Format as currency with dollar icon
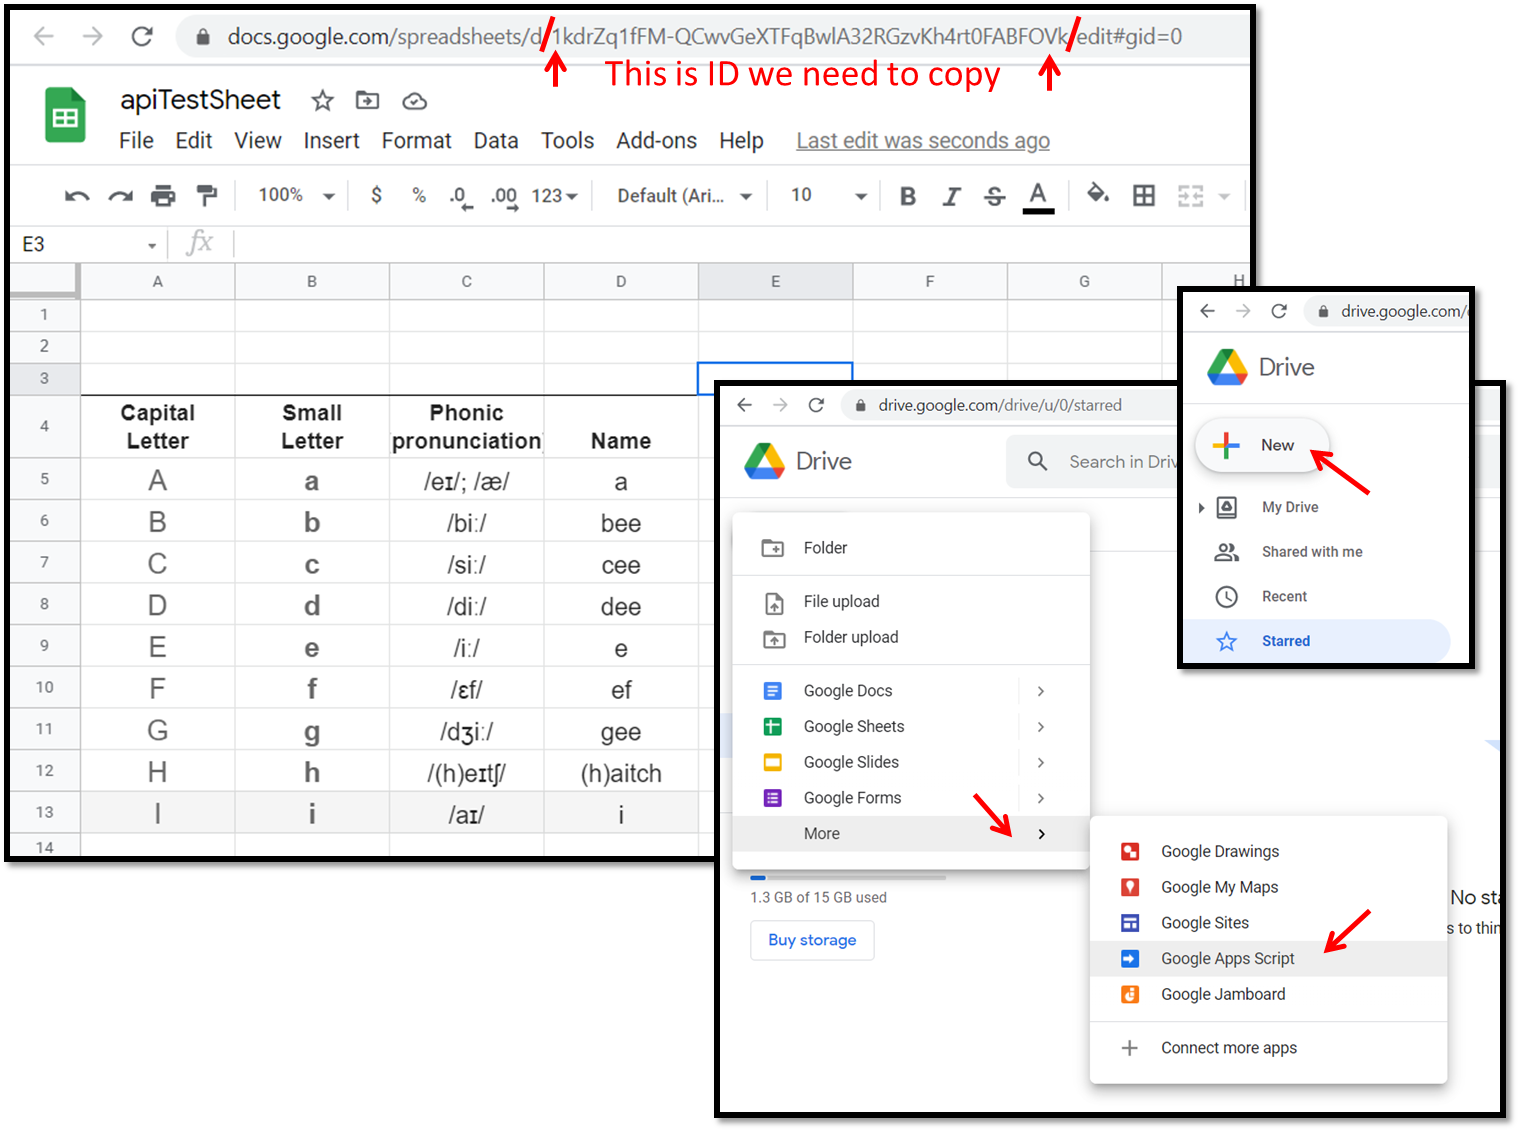1519x1131 pixels. 376,195
